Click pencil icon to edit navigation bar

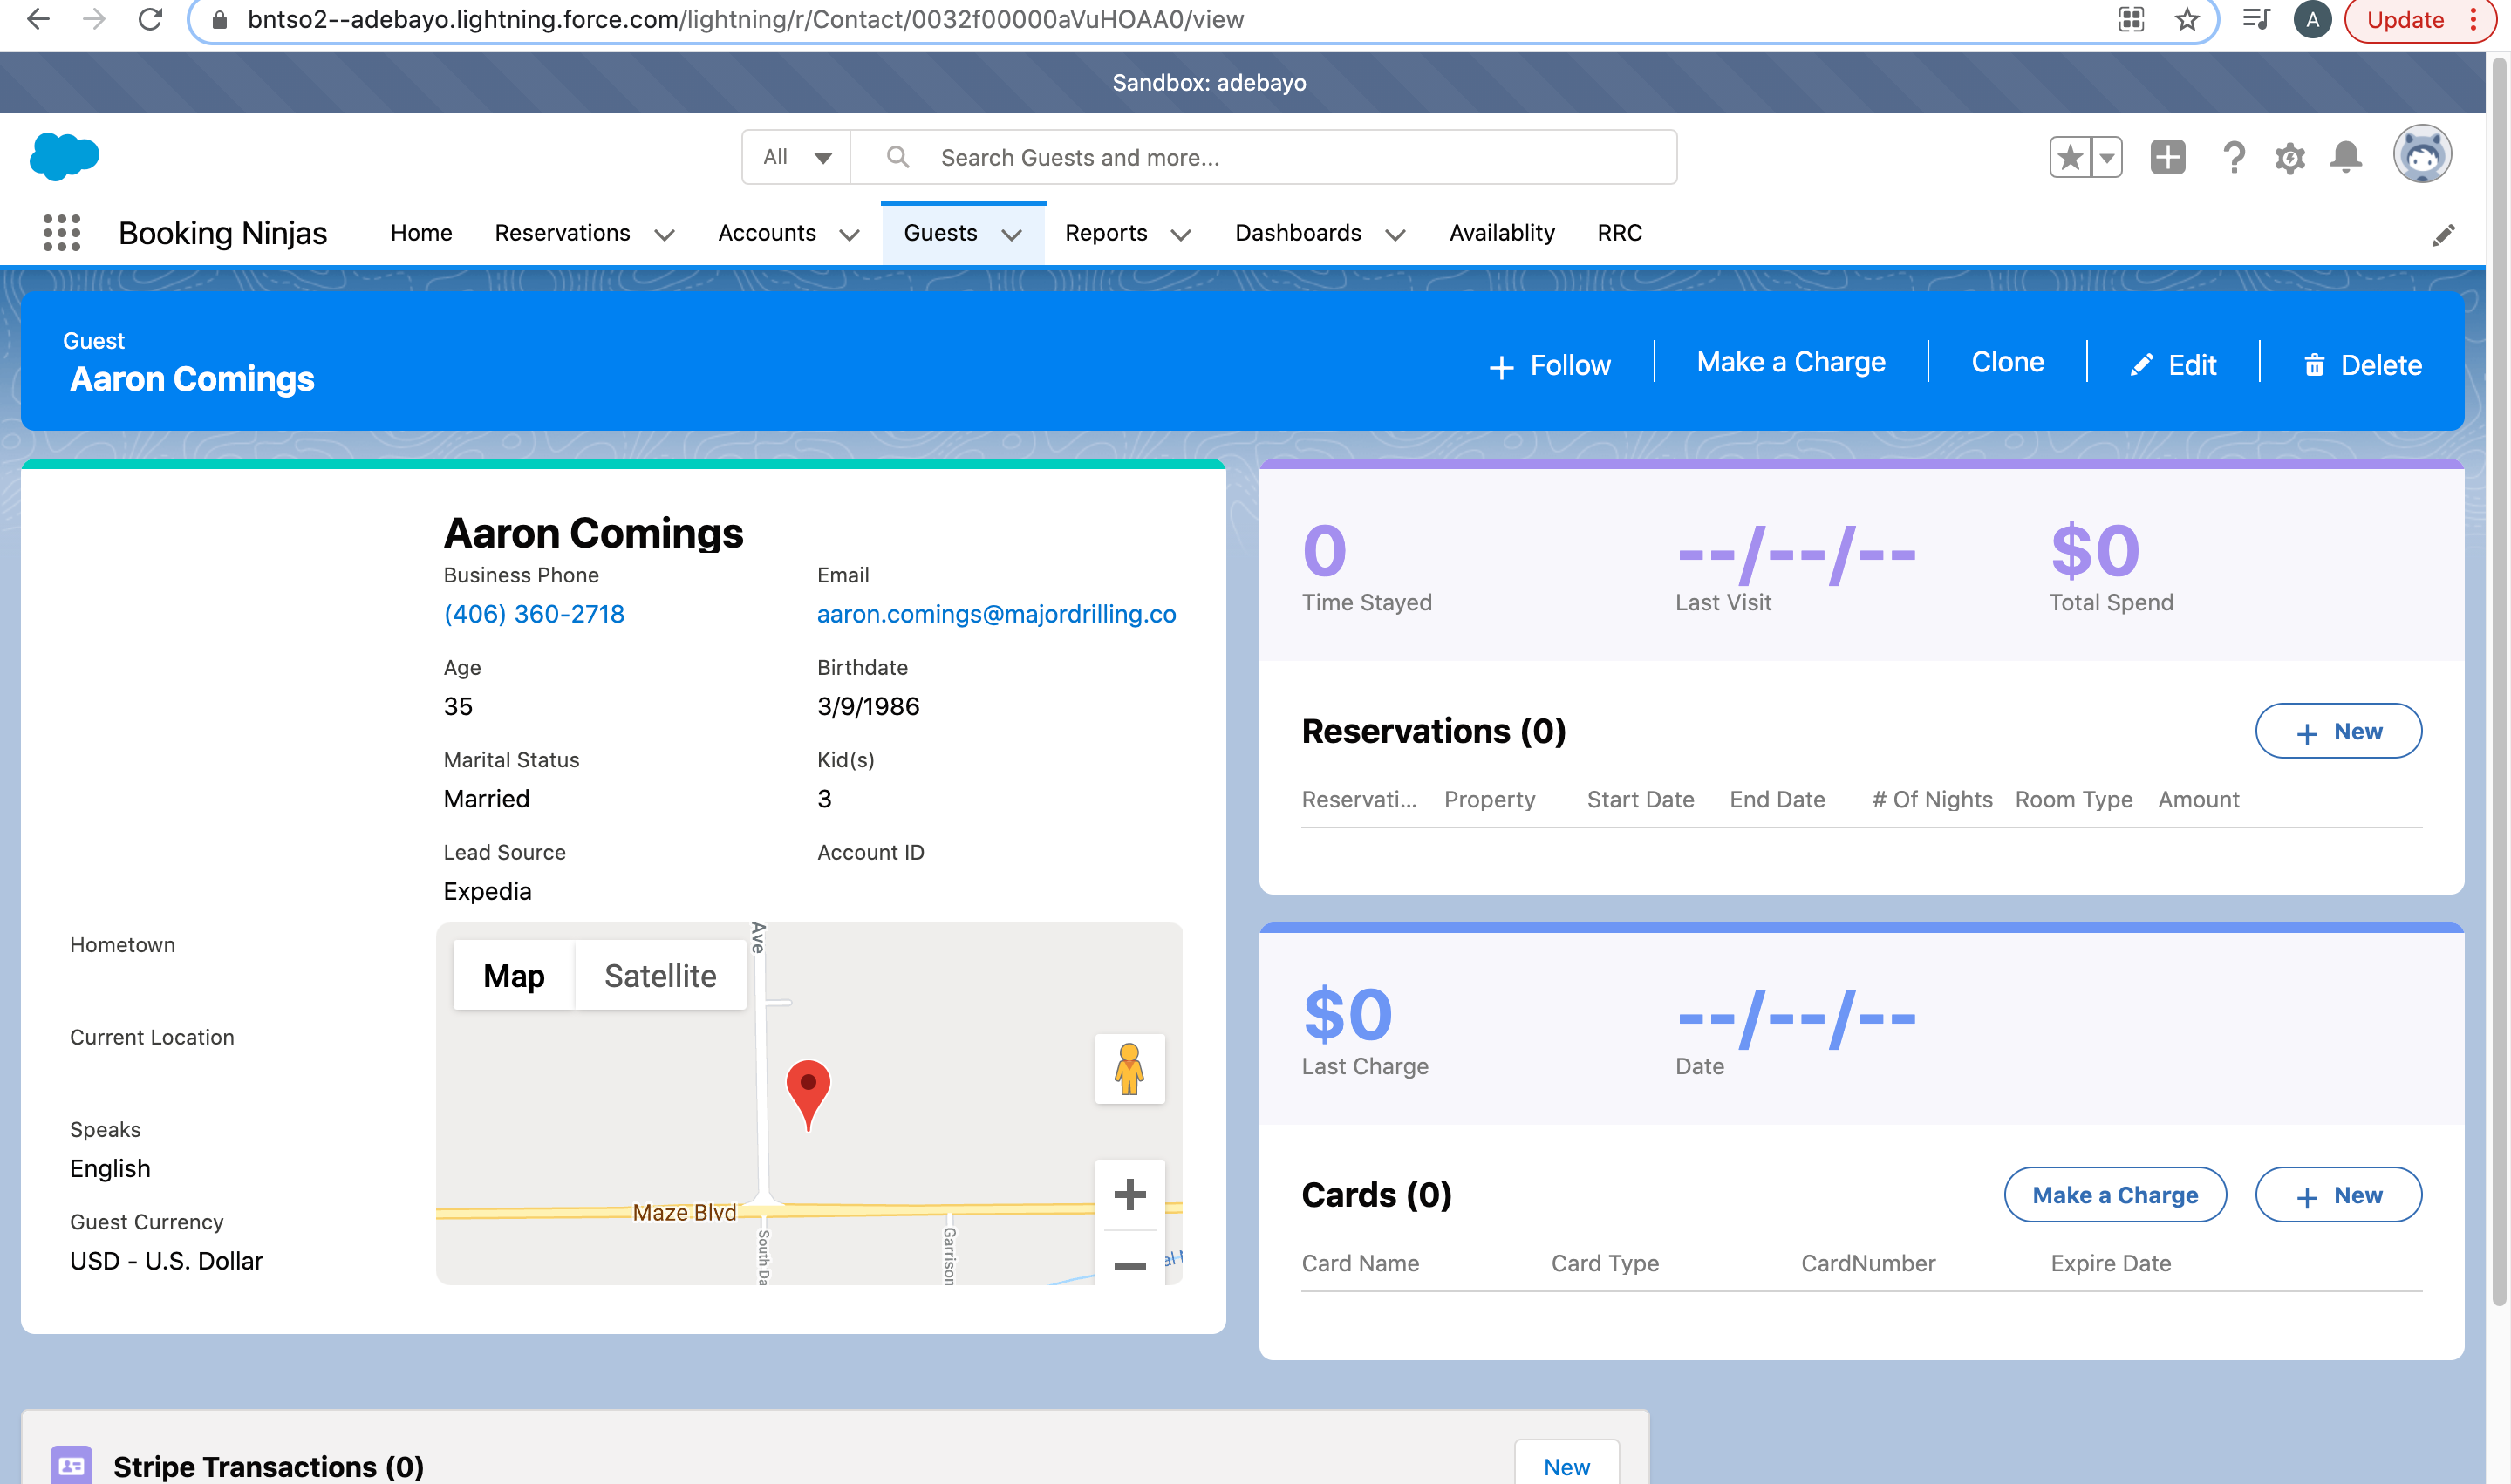click(2443, 235)
